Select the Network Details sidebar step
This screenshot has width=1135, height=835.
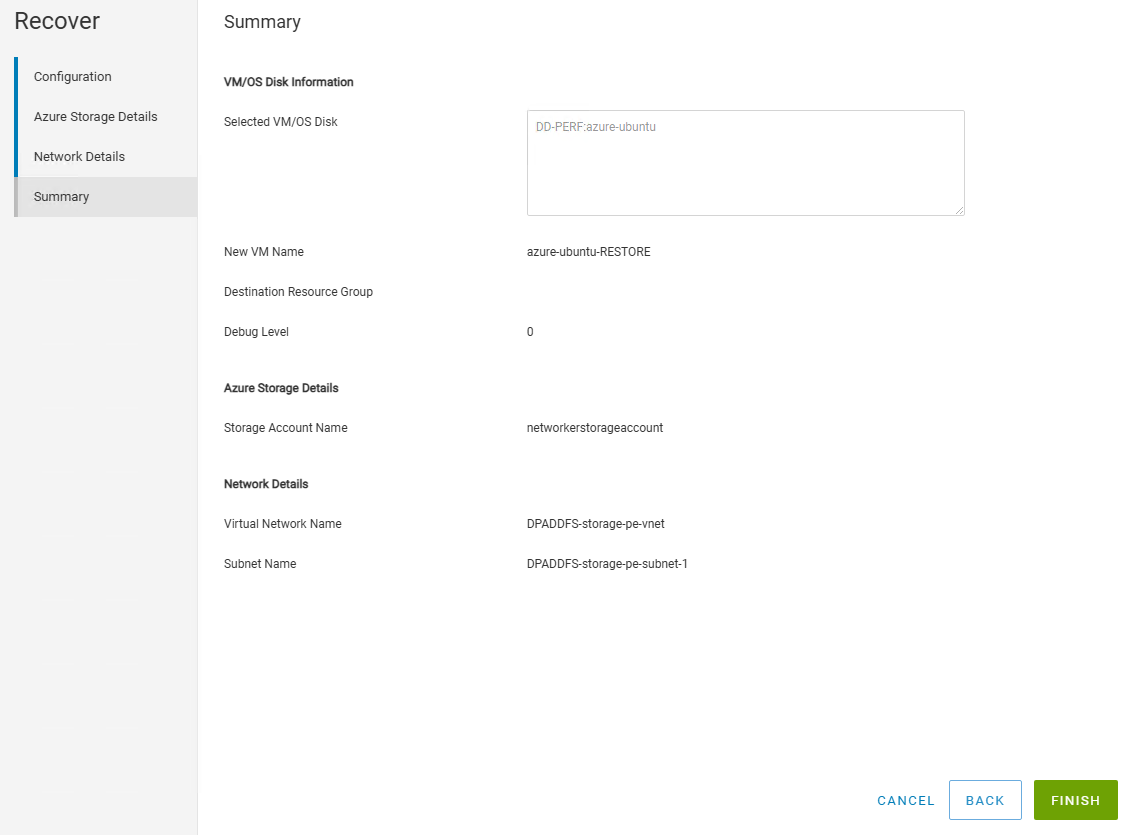click(80, 157)
